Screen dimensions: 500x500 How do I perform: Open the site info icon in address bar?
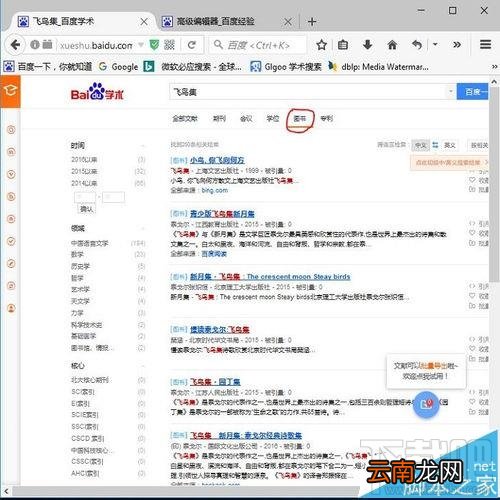tap(34, 44)
